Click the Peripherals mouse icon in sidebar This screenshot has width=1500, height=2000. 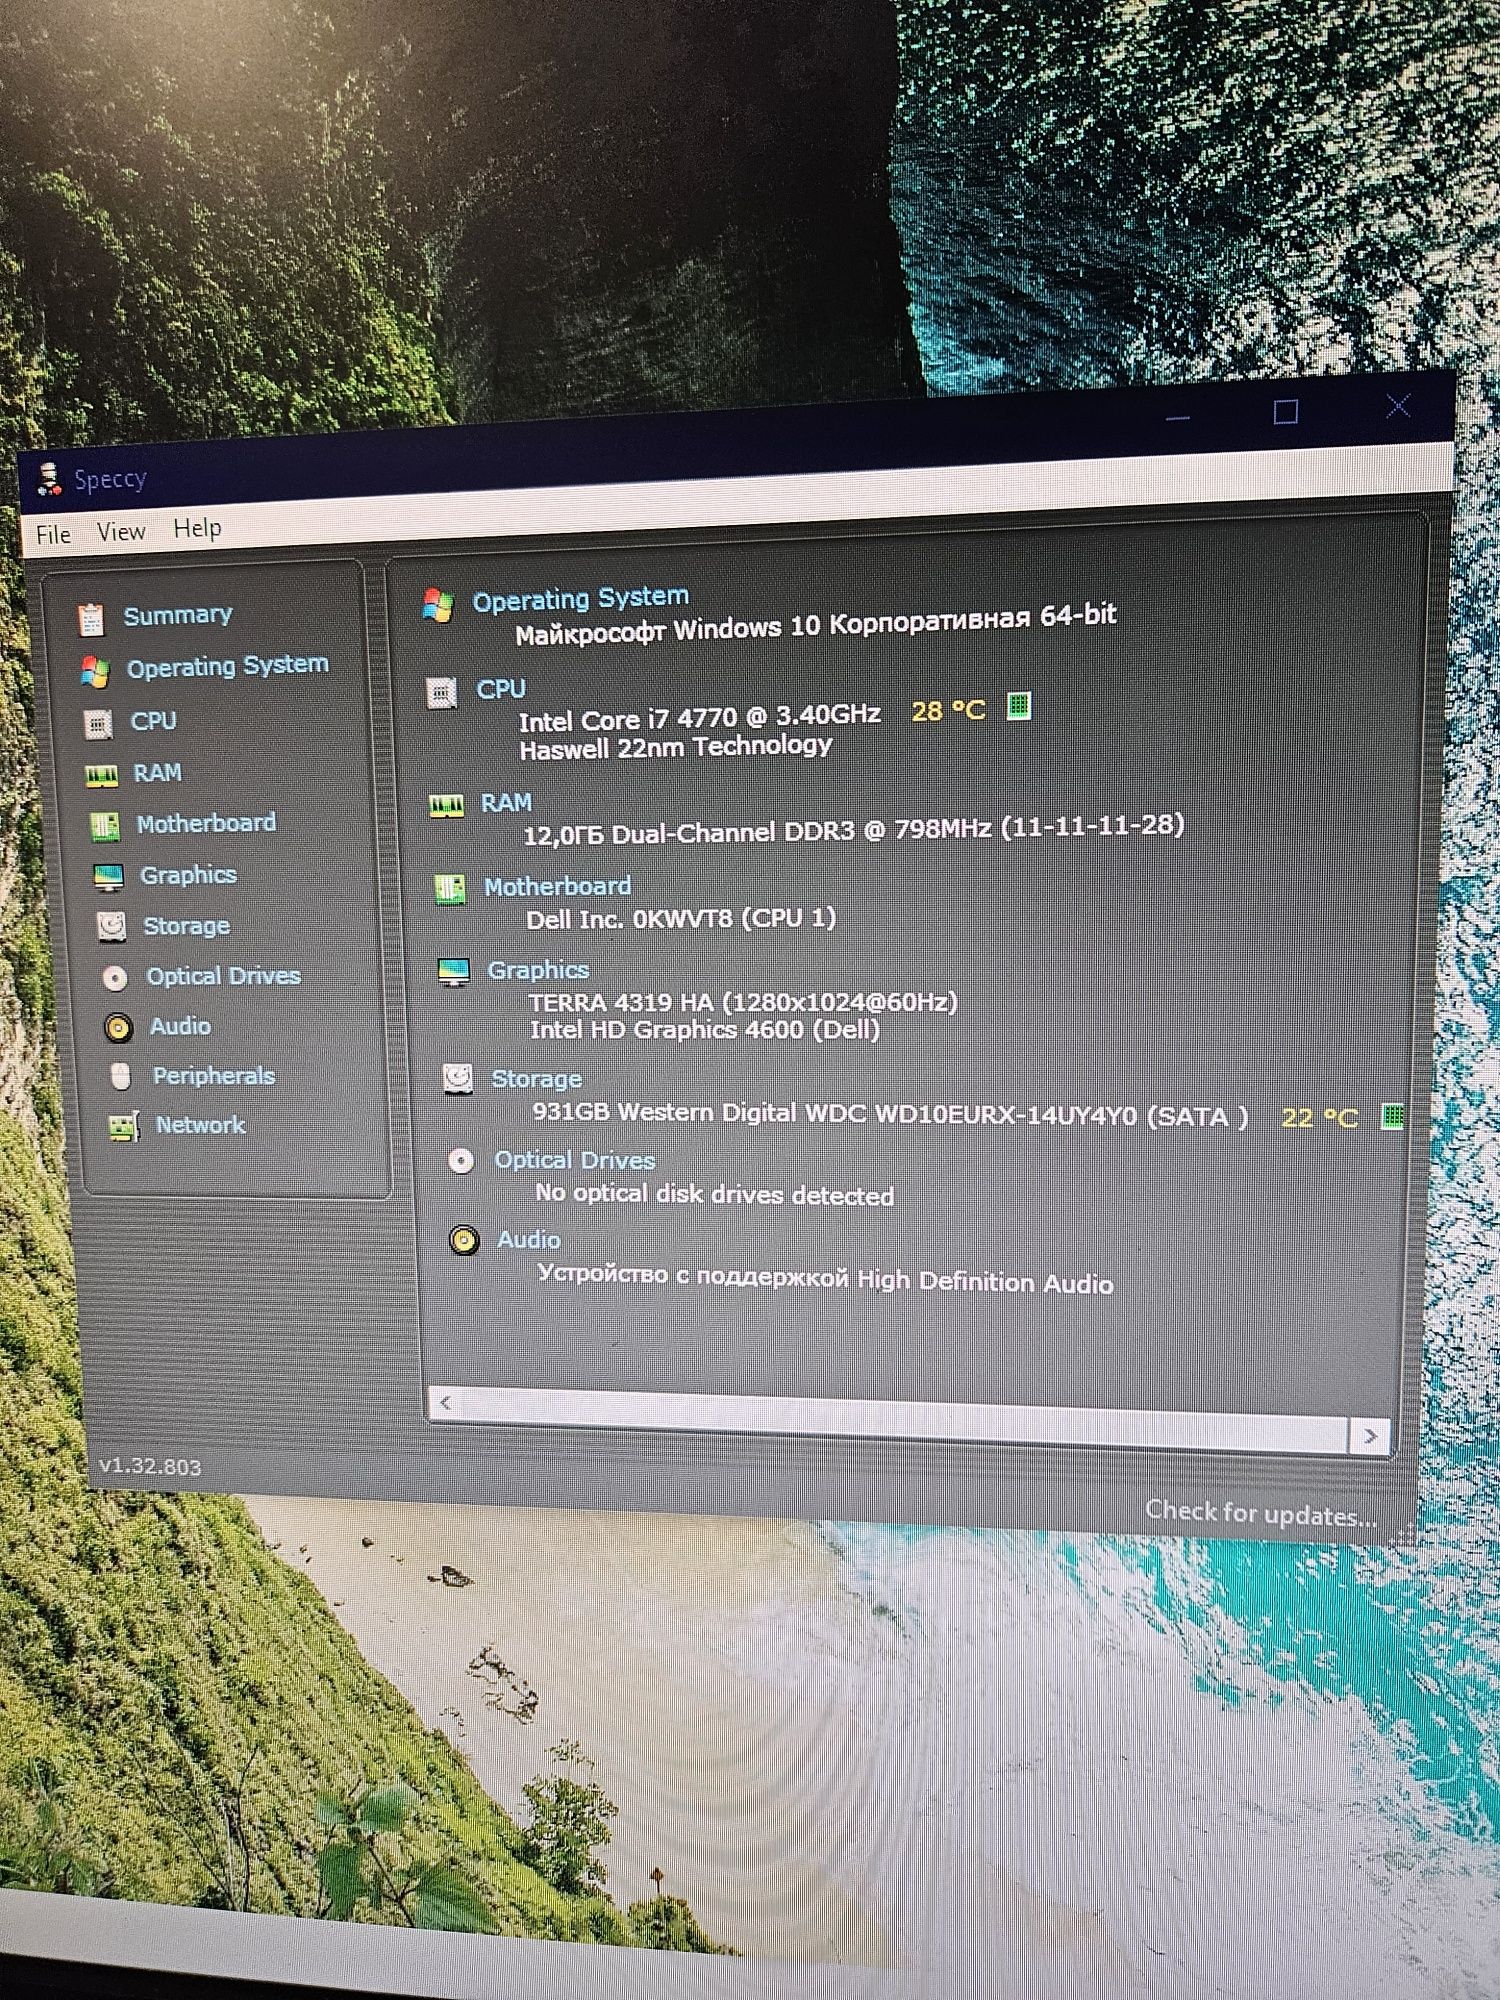click(121, 1077)
